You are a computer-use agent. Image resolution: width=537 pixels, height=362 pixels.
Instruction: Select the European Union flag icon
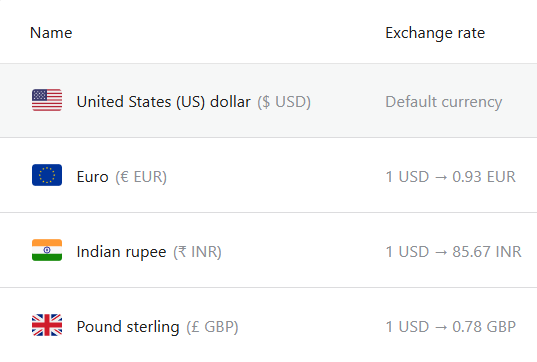click(47, 175)
